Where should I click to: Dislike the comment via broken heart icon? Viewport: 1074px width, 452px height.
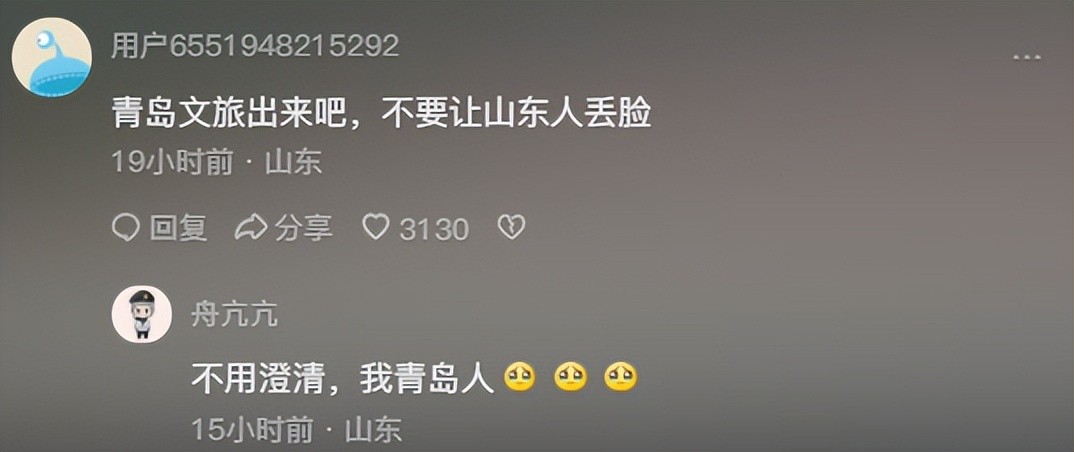coord(511,228)
